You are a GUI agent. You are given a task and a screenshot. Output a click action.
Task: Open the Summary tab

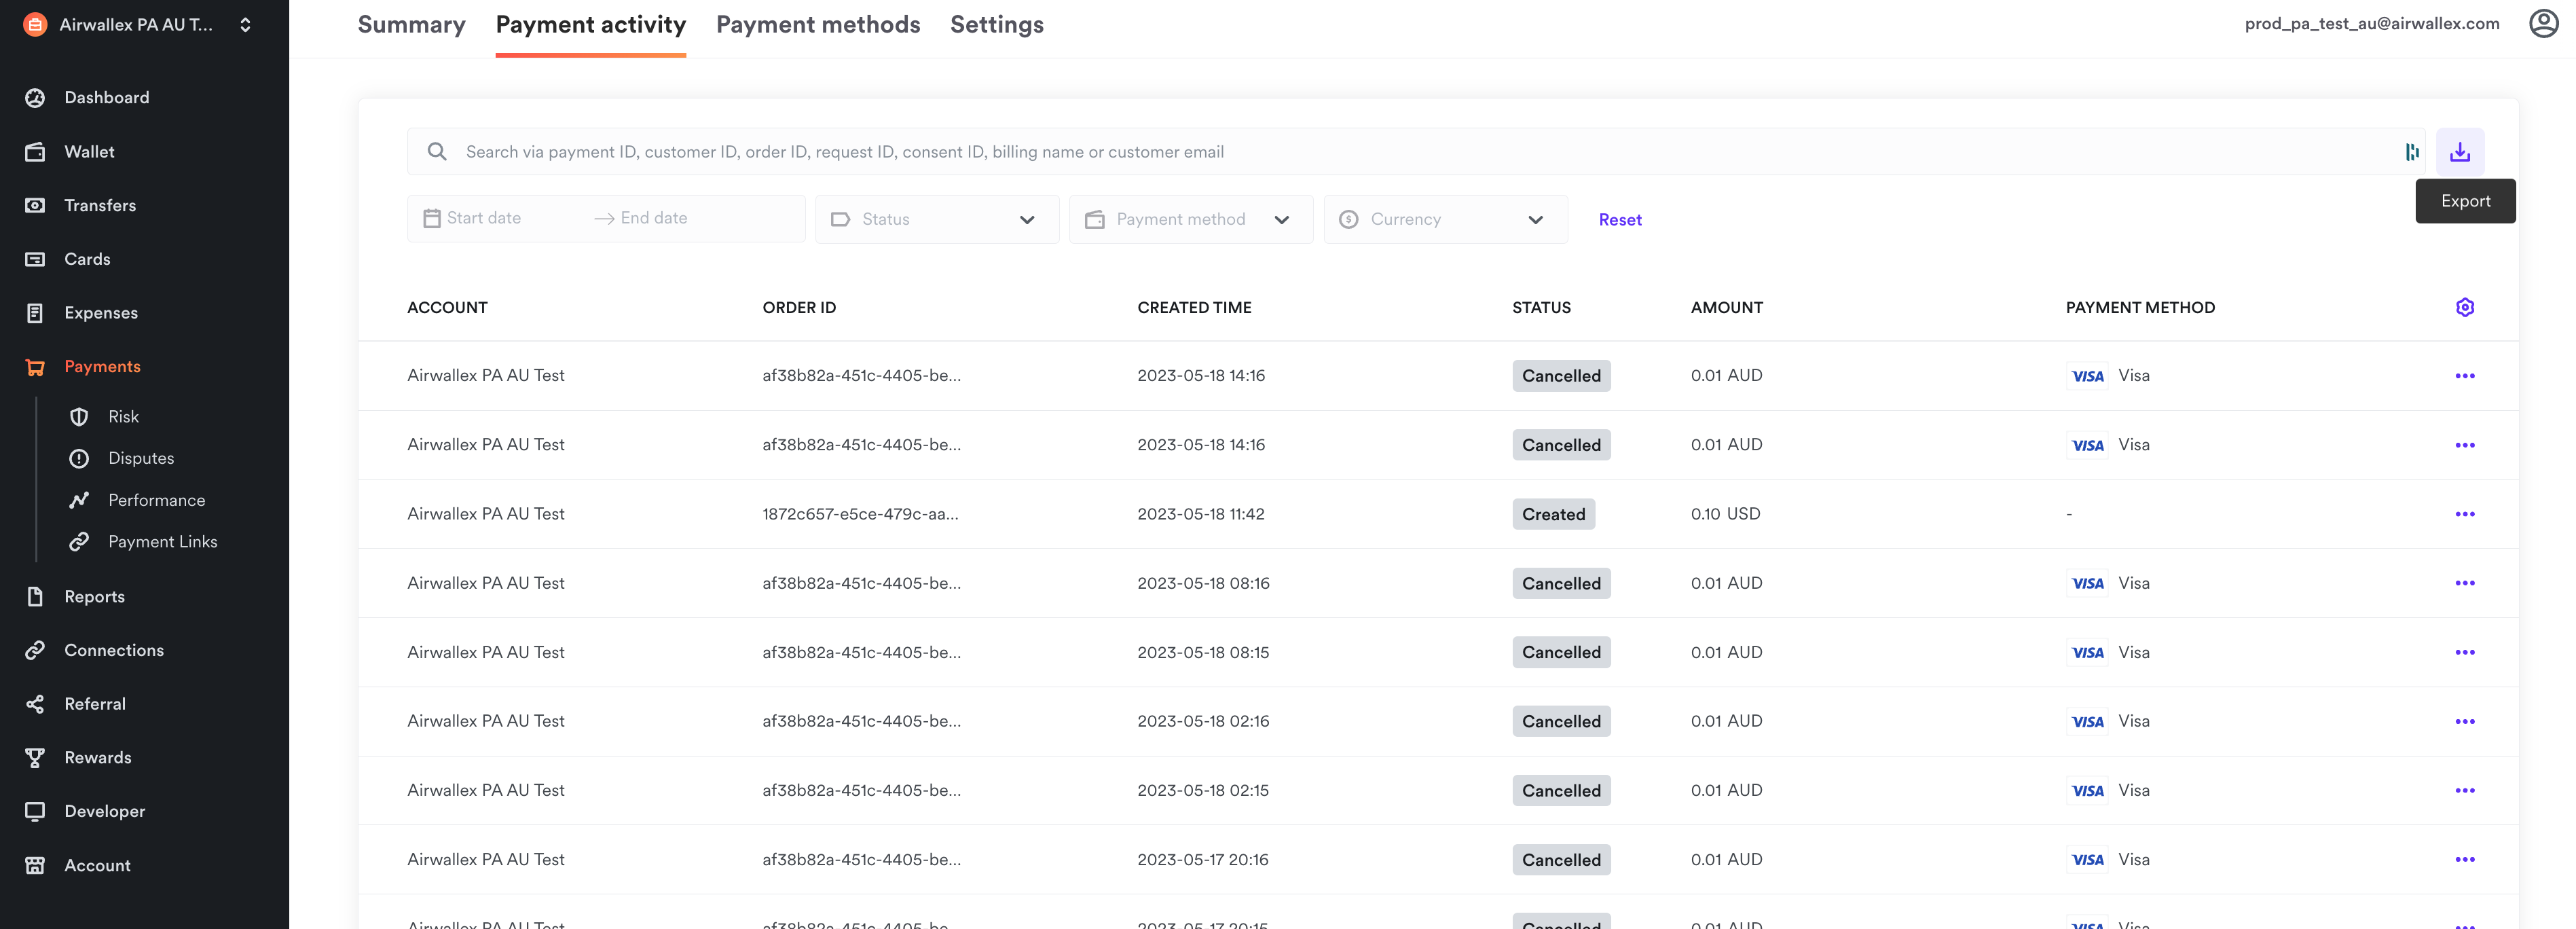coord(411,24)
